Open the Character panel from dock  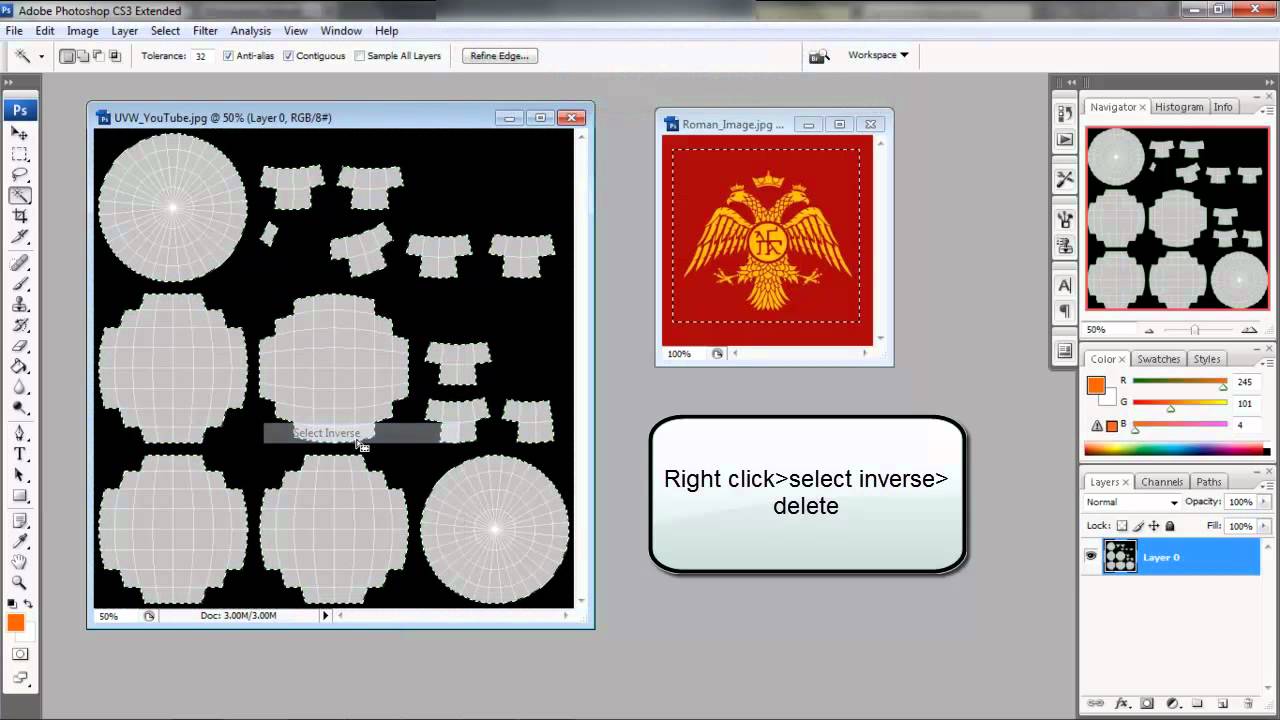[x=1065, y=286]
